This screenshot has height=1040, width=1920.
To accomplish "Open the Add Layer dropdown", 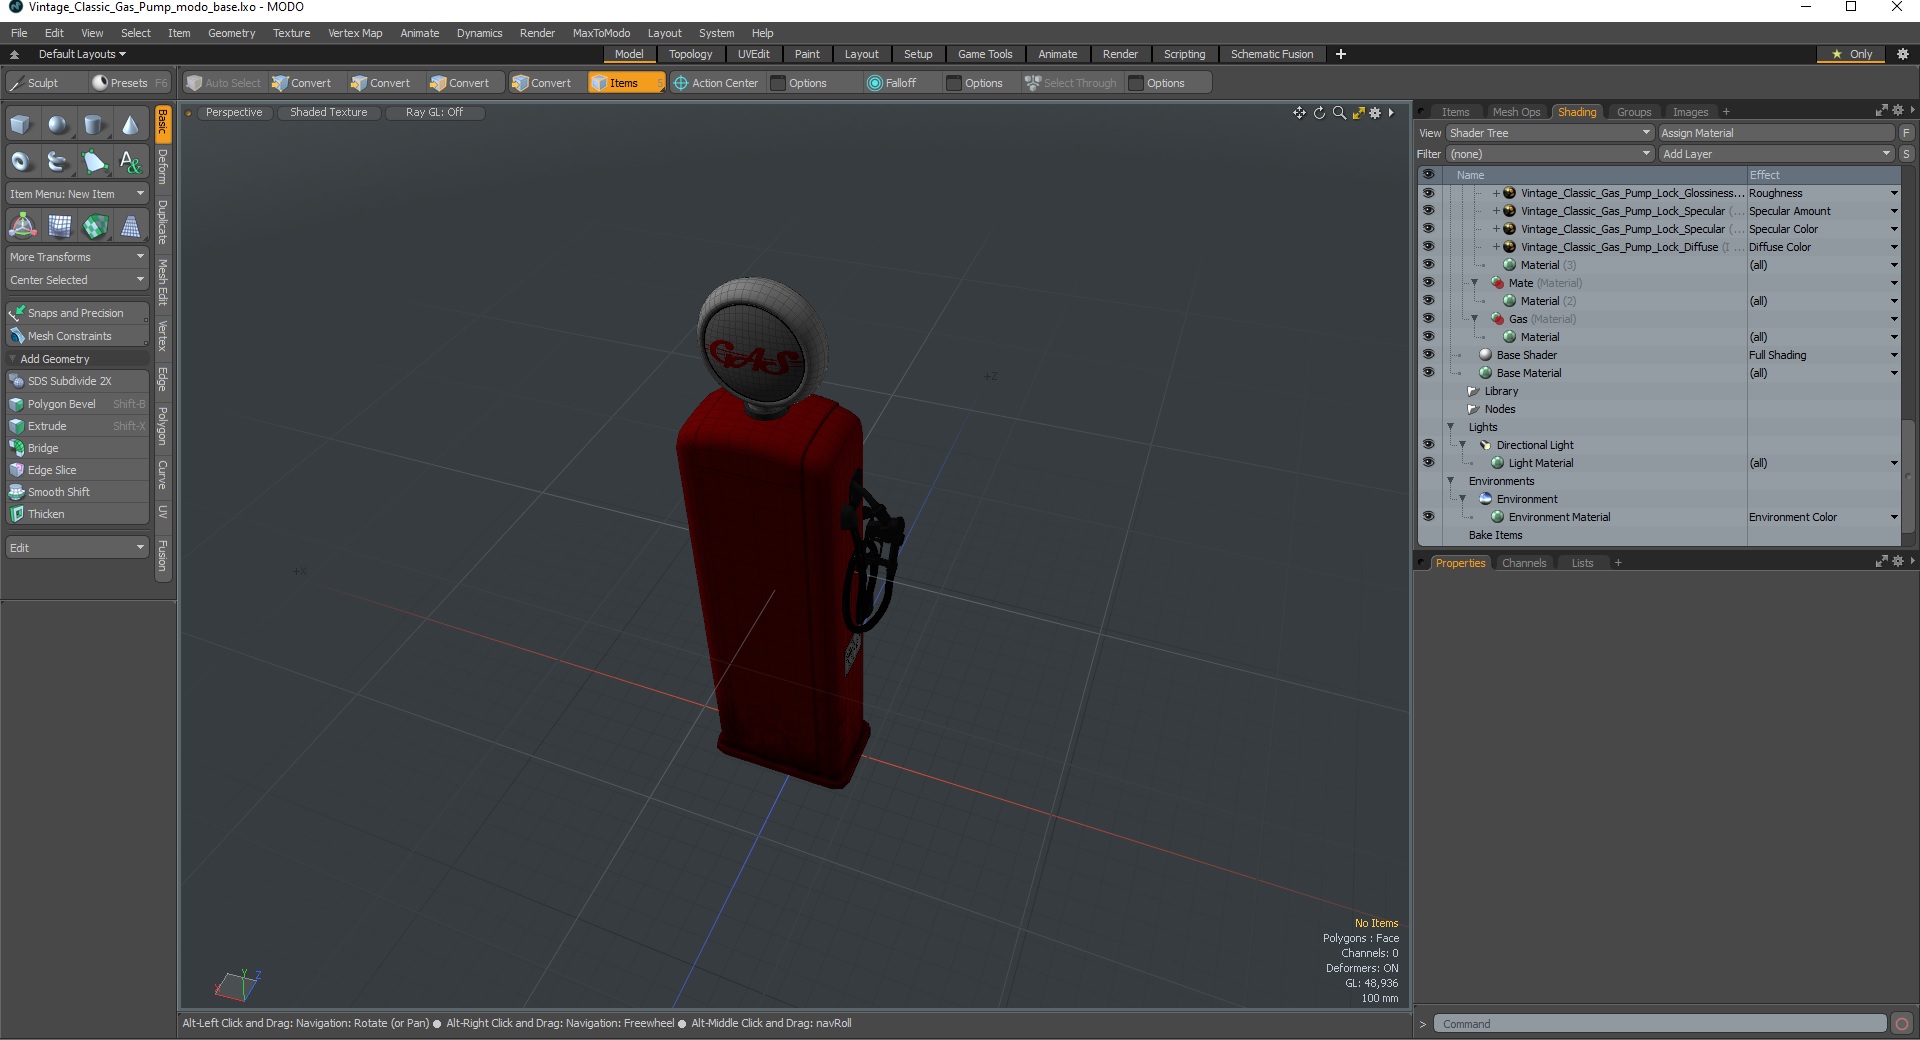I will [1777, 154].
